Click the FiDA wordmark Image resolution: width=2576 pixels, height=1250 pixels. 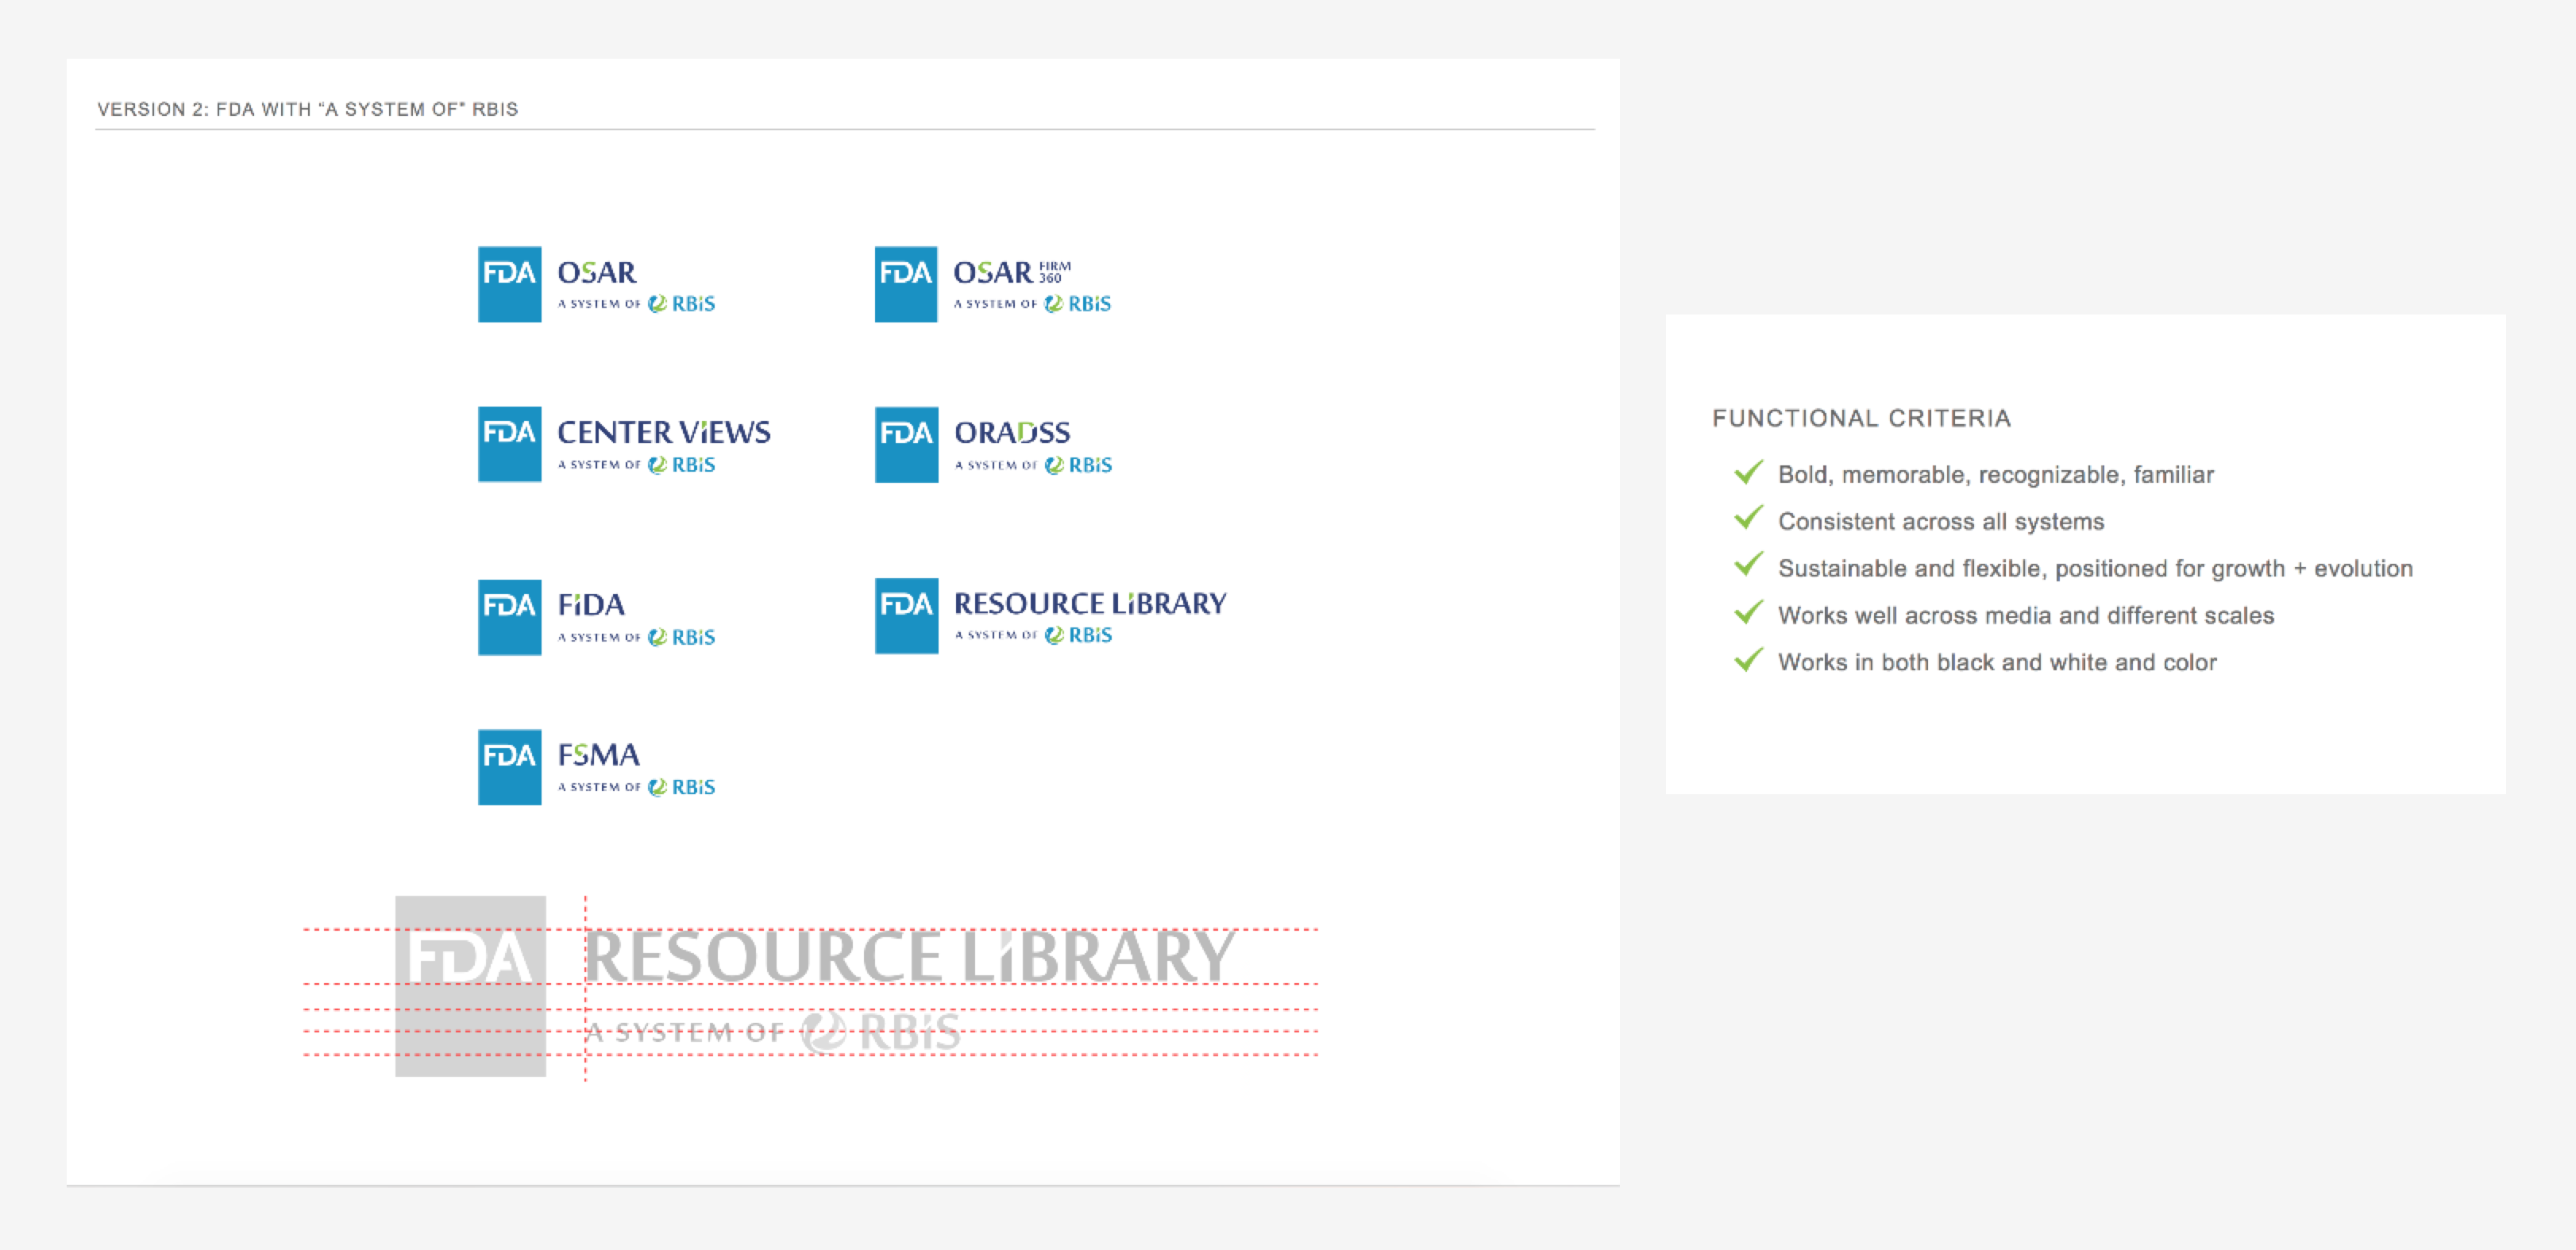tap(591, 605)
